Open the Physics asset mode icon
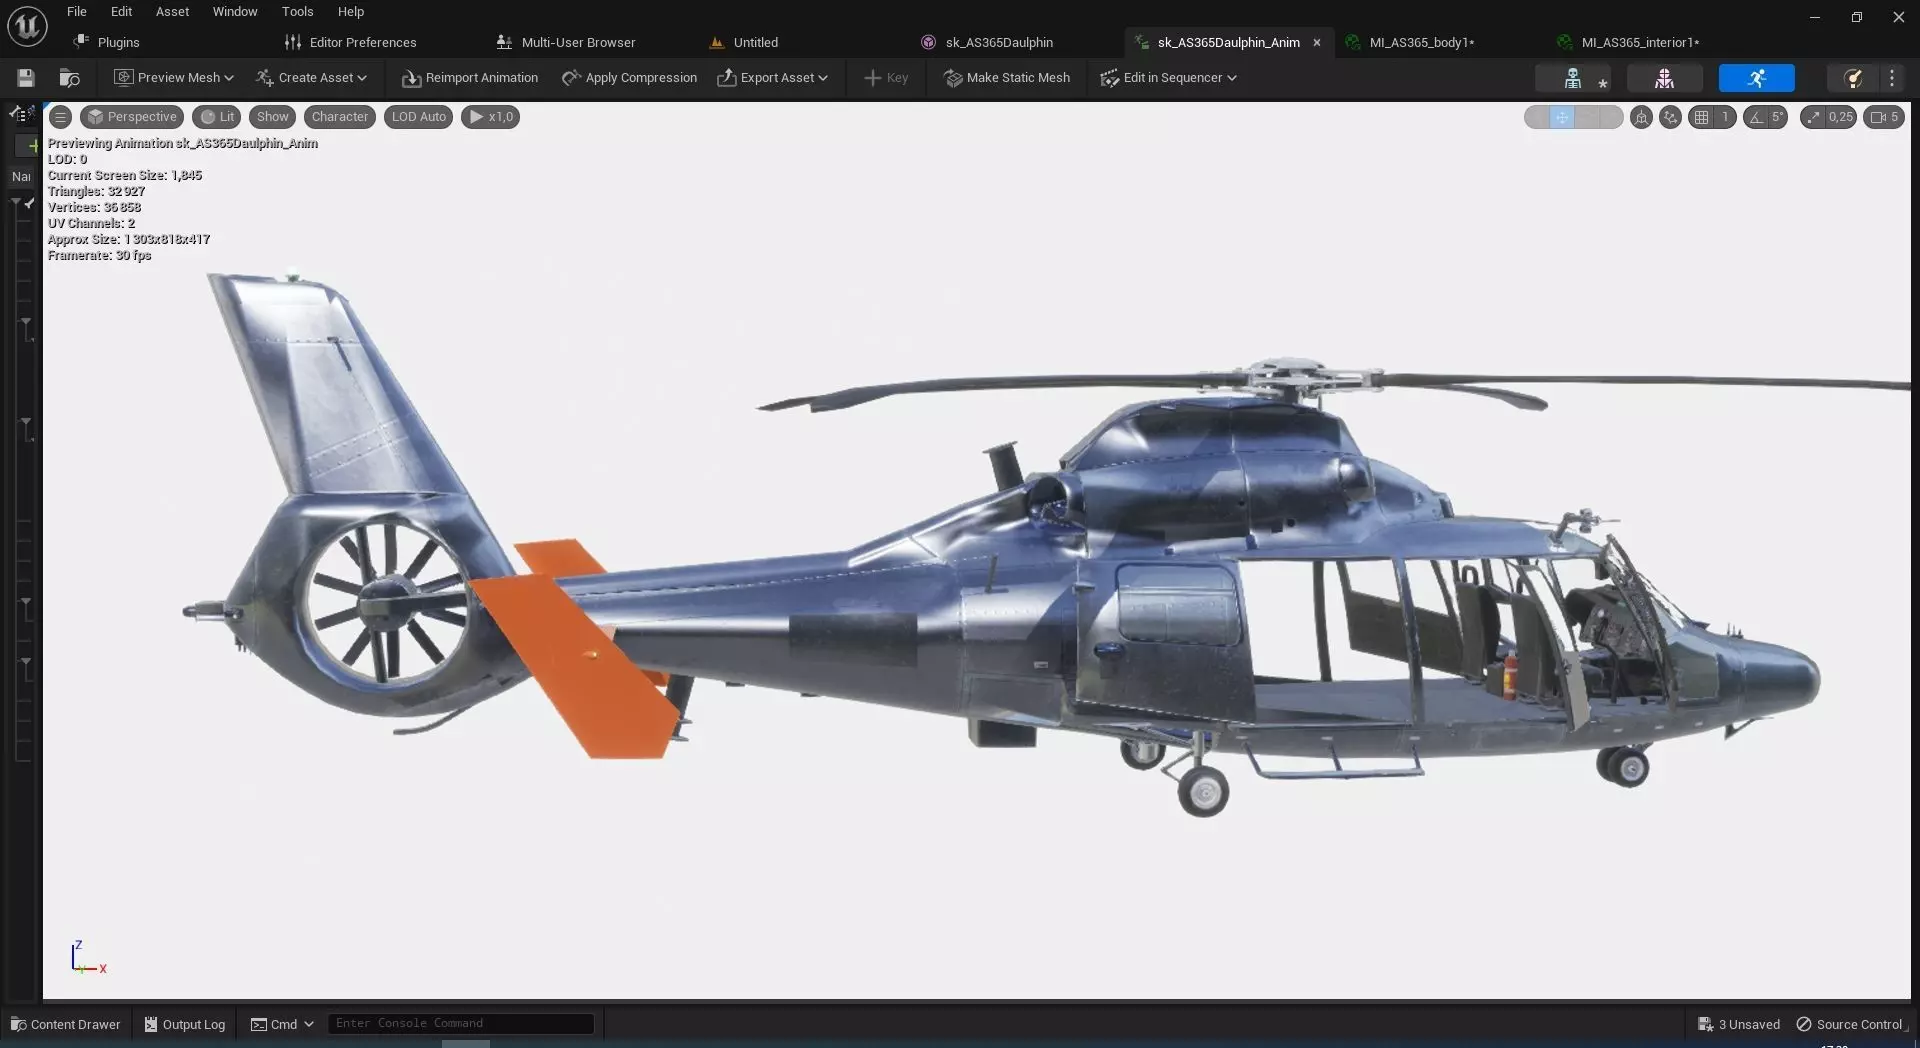 1853,78
